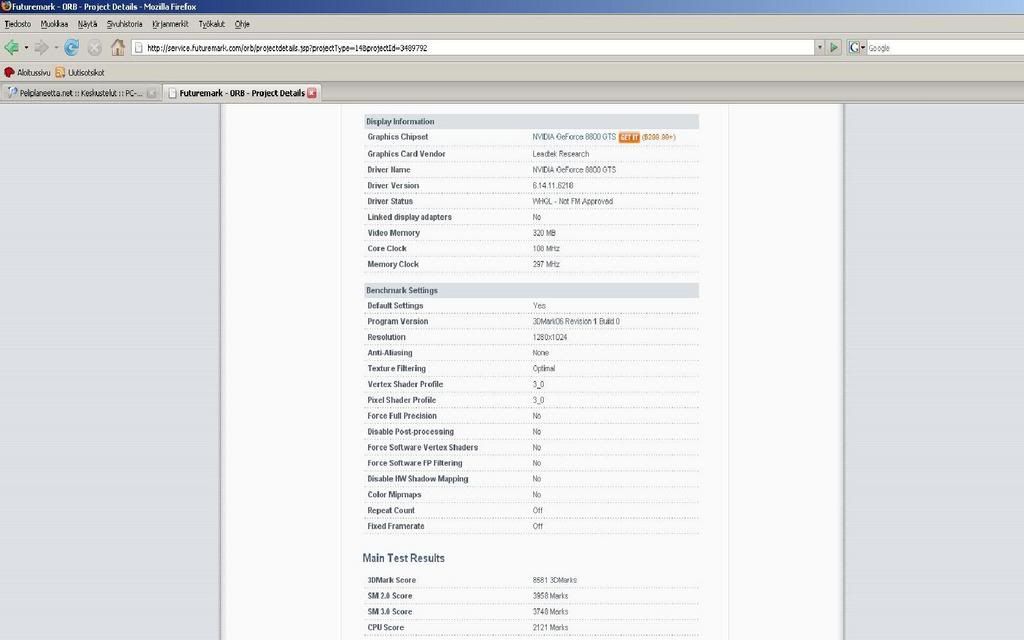Image resolution: width=1024 pixels, height=640 pixels.
Task: Close the Futuremark ORB Project Details tab
Action: coord(311,93)
